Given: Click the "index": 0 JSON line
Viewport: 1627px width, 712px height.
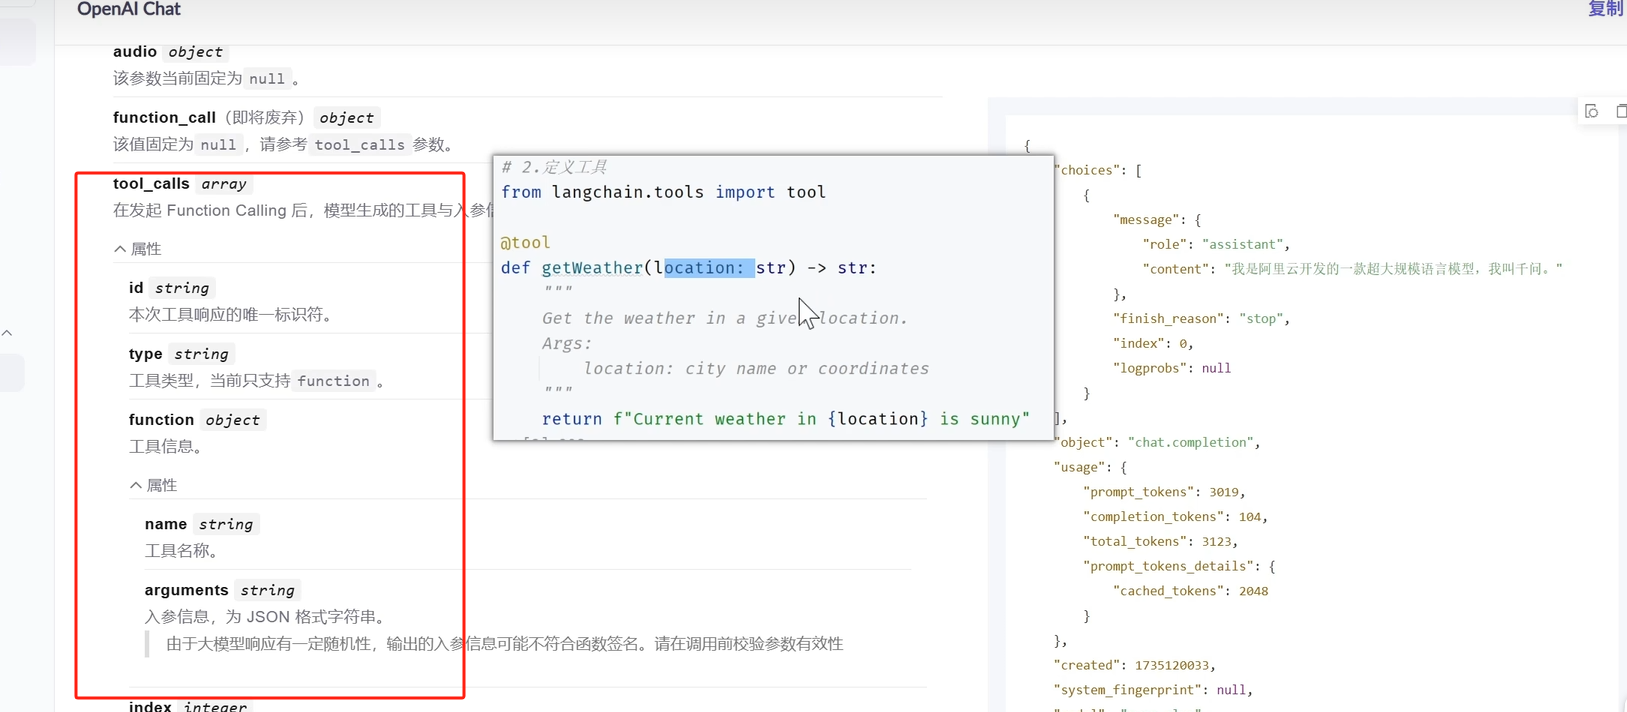Looking at the screenshot, I should point(1153,343).
